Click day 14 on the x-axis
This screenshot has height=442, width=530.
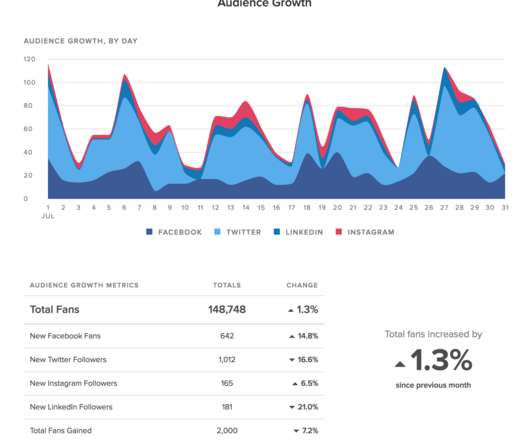[246, 207]
